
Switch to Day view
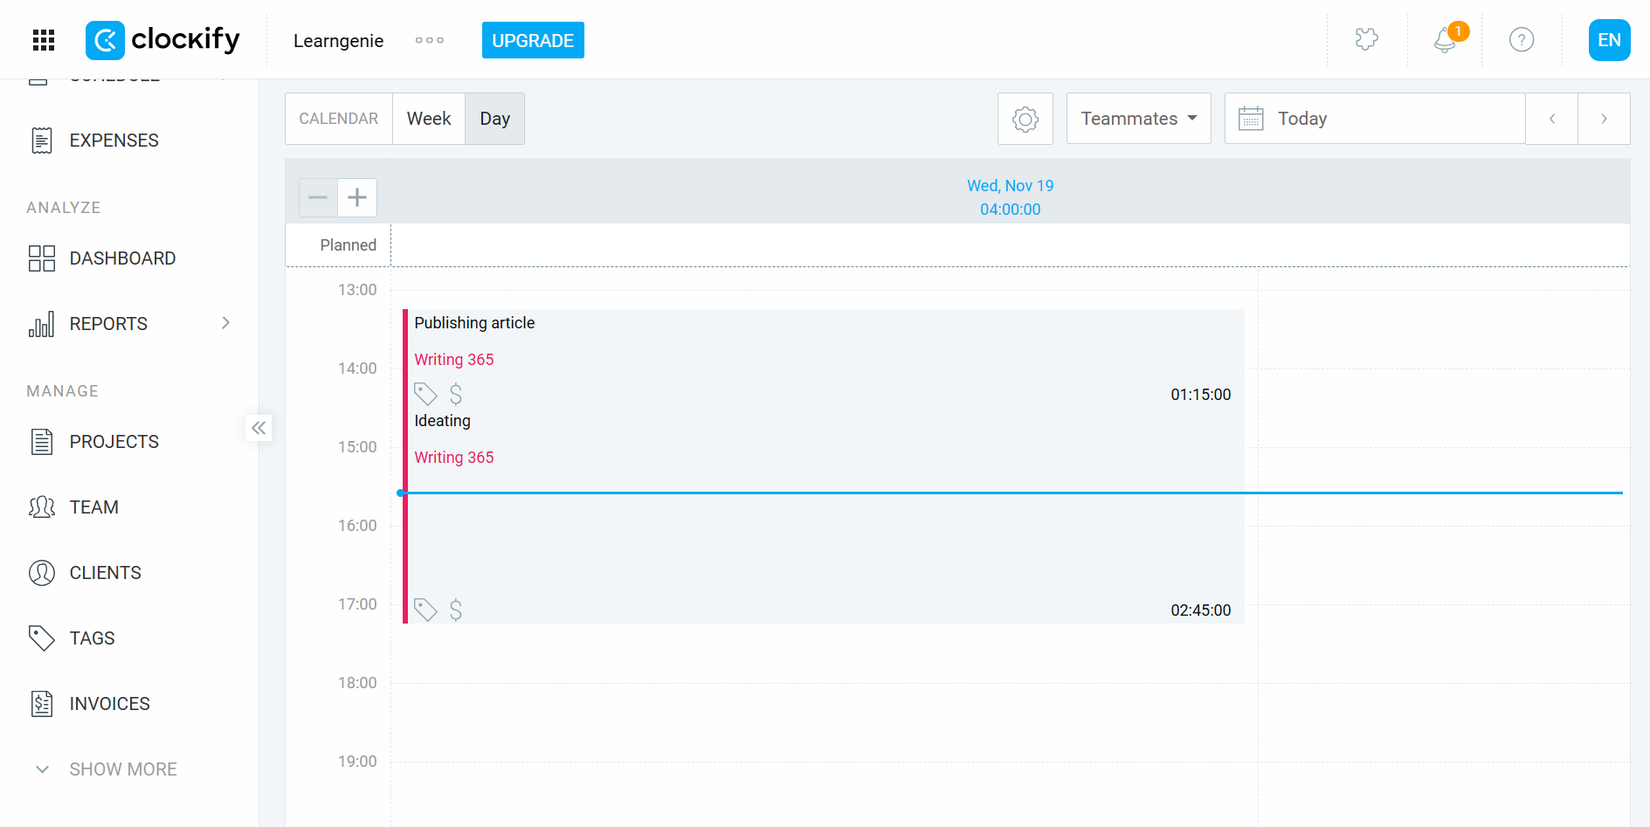point(495,119)
